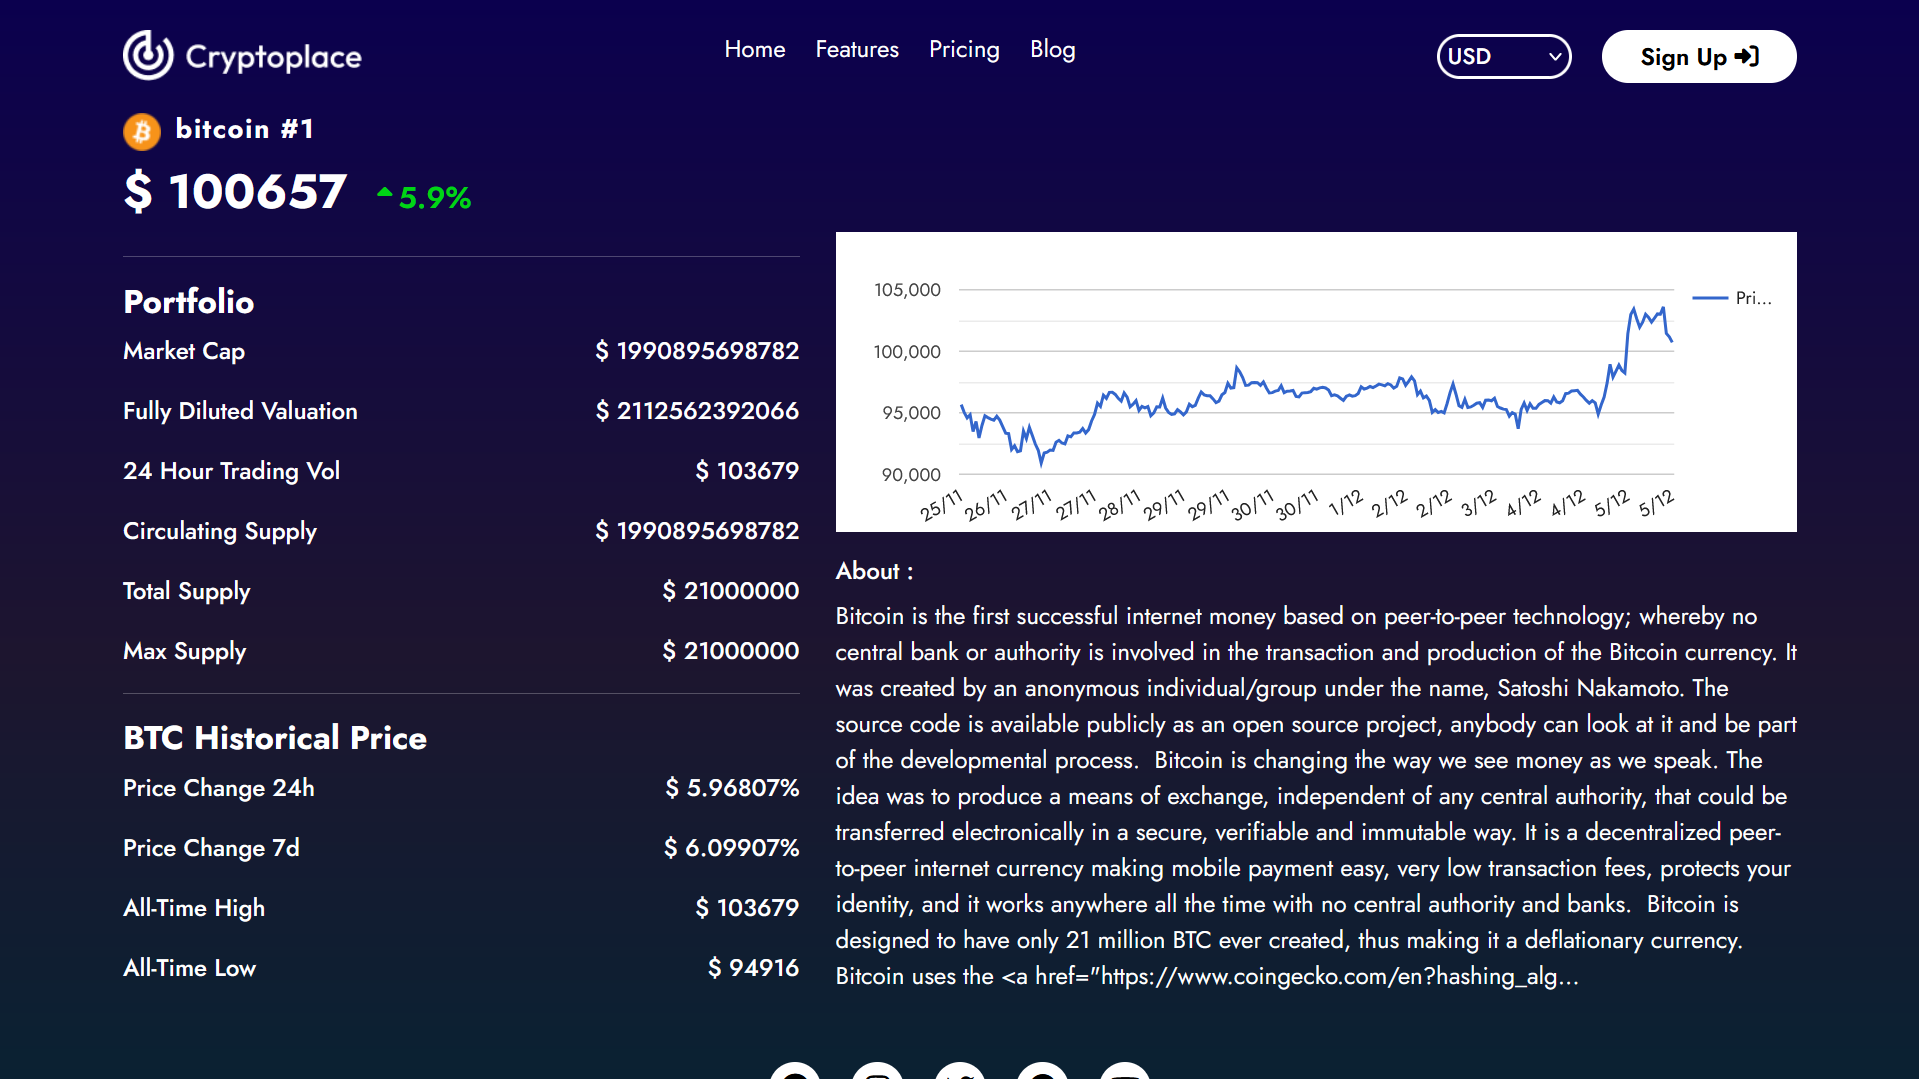Viewport: 1919px width, 1079px height.
Task: Click the 'Pri...' legend label in chart
Action: coord(1753,298)
